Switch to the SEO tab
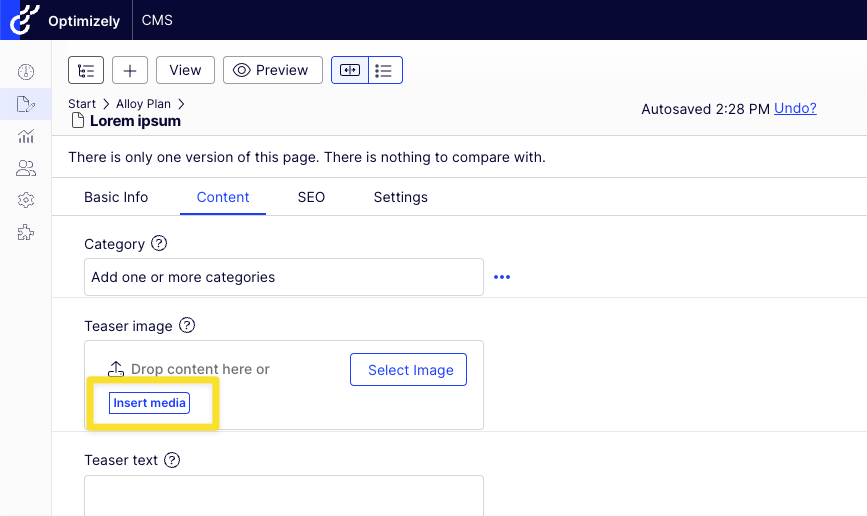Image resolution: width=867 pixels, height=516 pixels. tap(311, 197)
